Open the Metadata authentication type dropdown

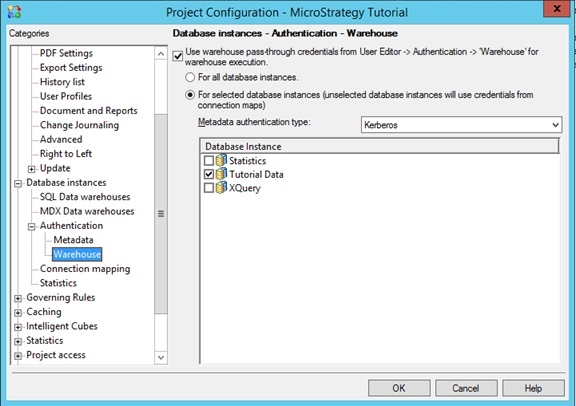(x=461, y=125)
